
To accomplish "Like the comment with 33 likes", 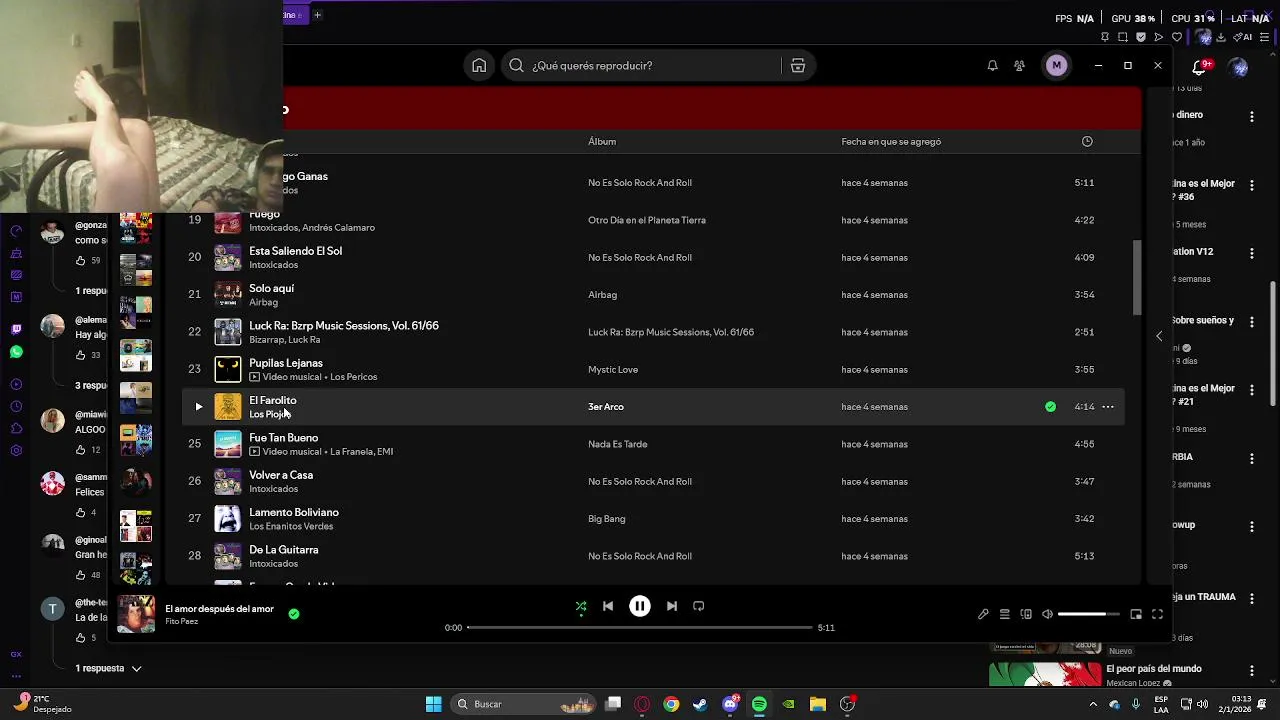I will tap(81, 355).
